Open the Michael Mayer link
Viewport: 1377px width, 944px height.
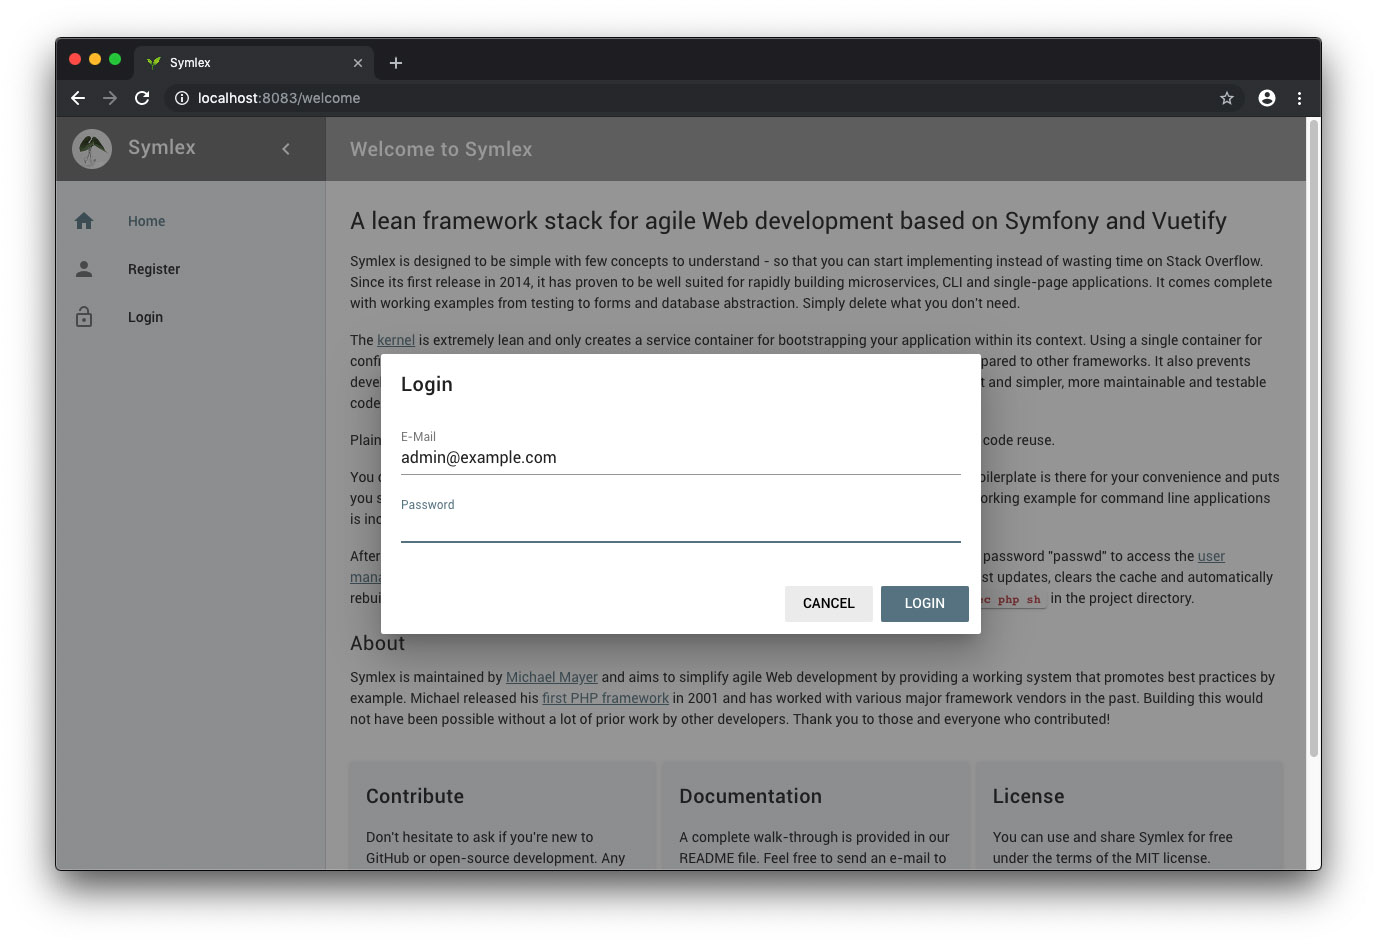(552, 677)
